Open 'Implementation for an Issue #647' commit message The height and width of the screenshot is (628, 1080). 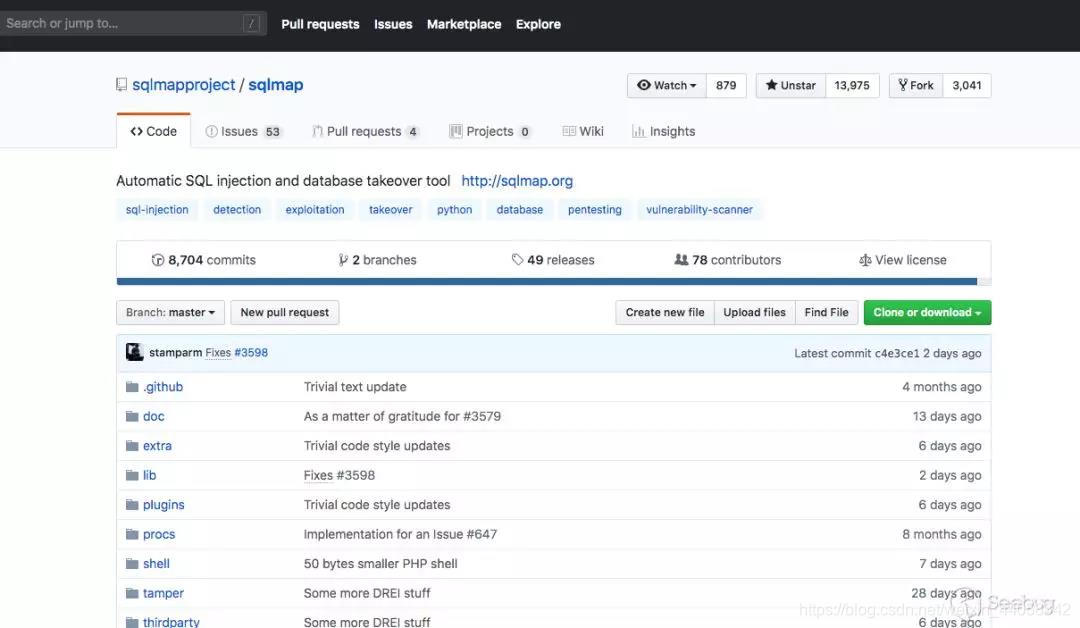400,534
